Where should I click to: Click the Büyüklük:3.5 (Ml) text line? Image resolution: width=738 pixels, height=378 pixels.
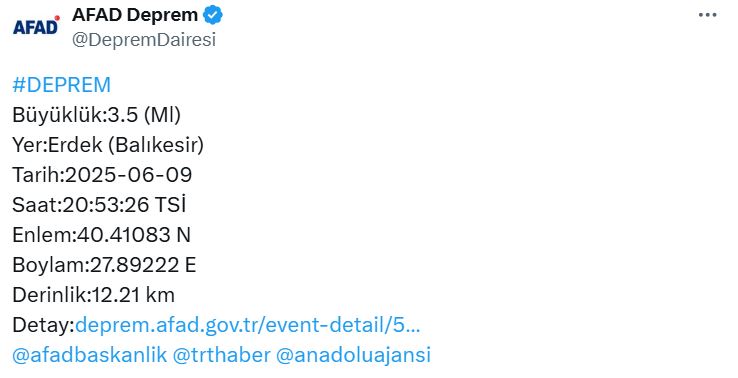pos(96,115)
